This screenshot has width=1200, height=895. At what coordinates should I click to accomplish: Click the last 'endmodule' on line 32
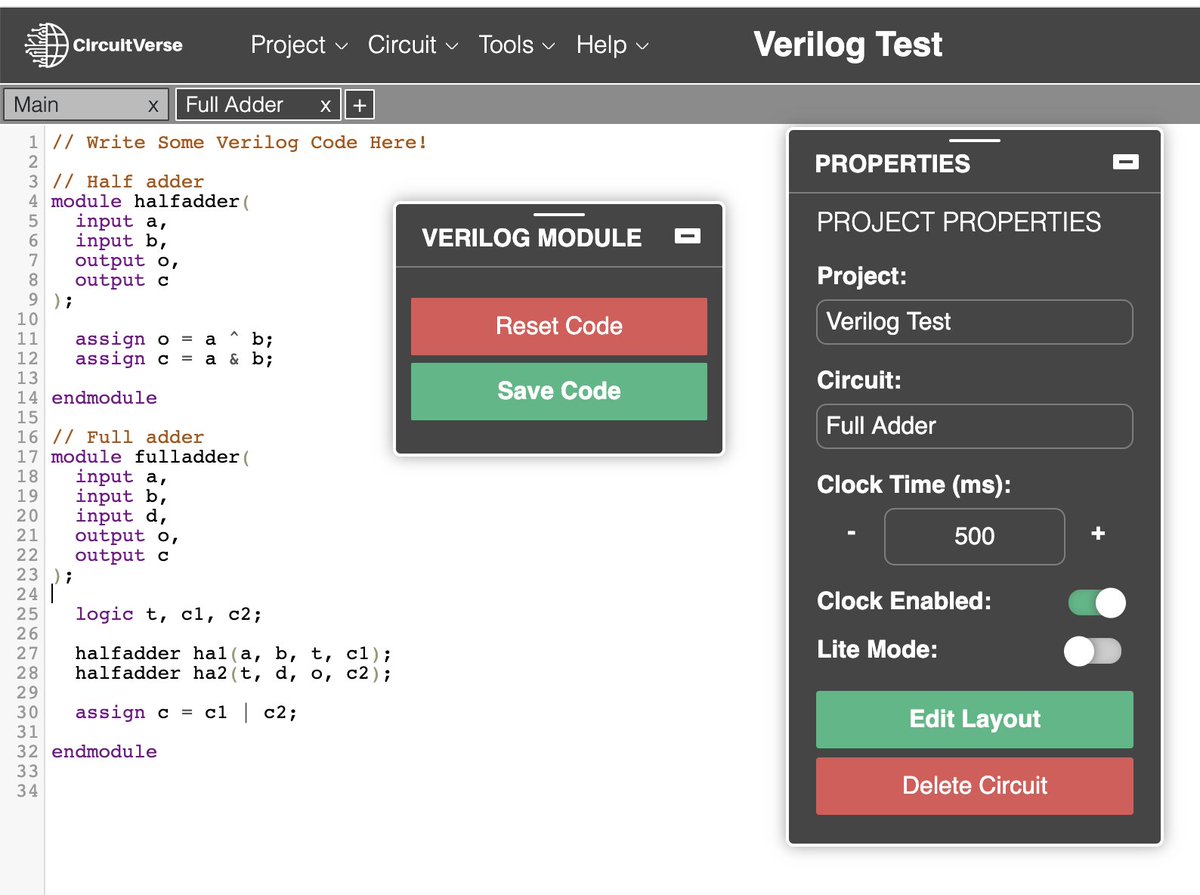click(x=104, y=751)
